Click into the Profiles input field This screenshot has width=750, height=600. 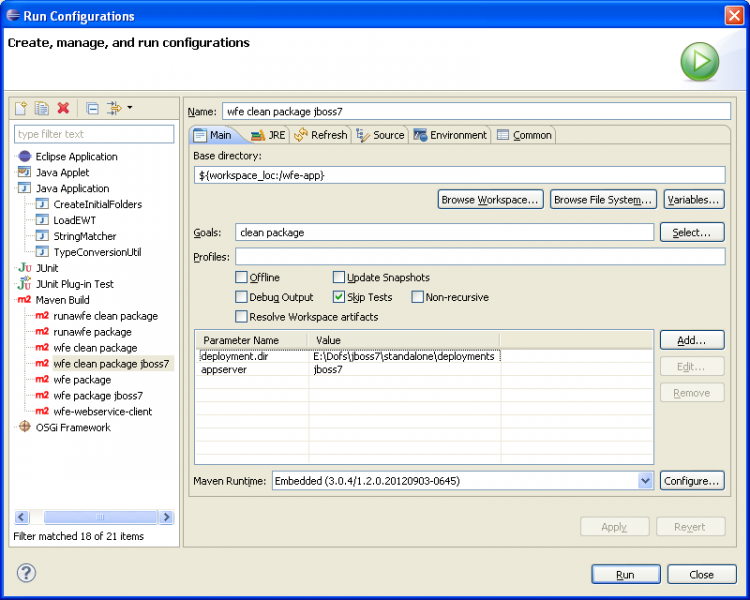coord(480,257)
